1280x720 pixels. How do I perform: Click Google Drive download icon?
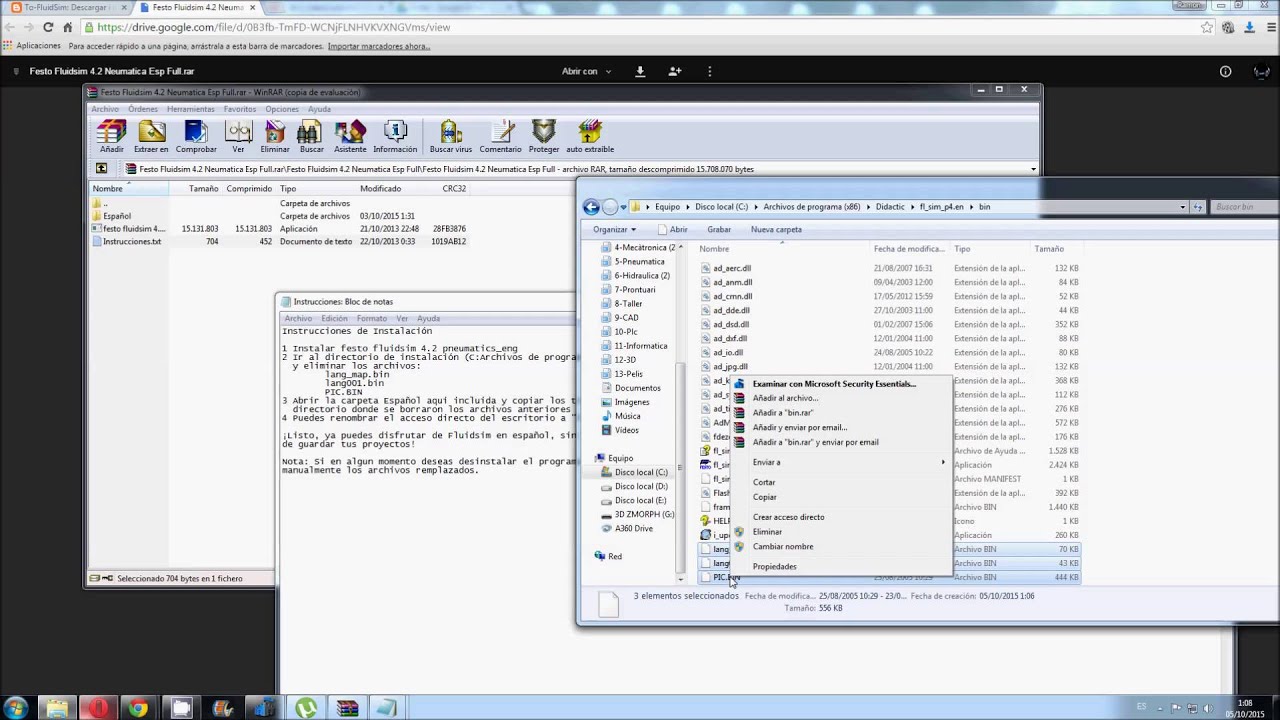(640, 71)
